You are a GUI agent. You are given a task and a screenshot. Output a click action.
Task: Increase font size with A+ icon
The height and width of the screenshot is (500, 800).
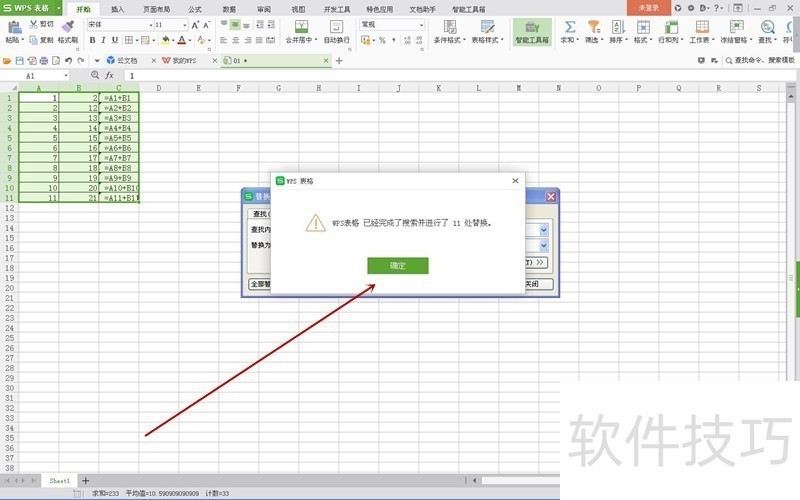click(x=195, y=24)
